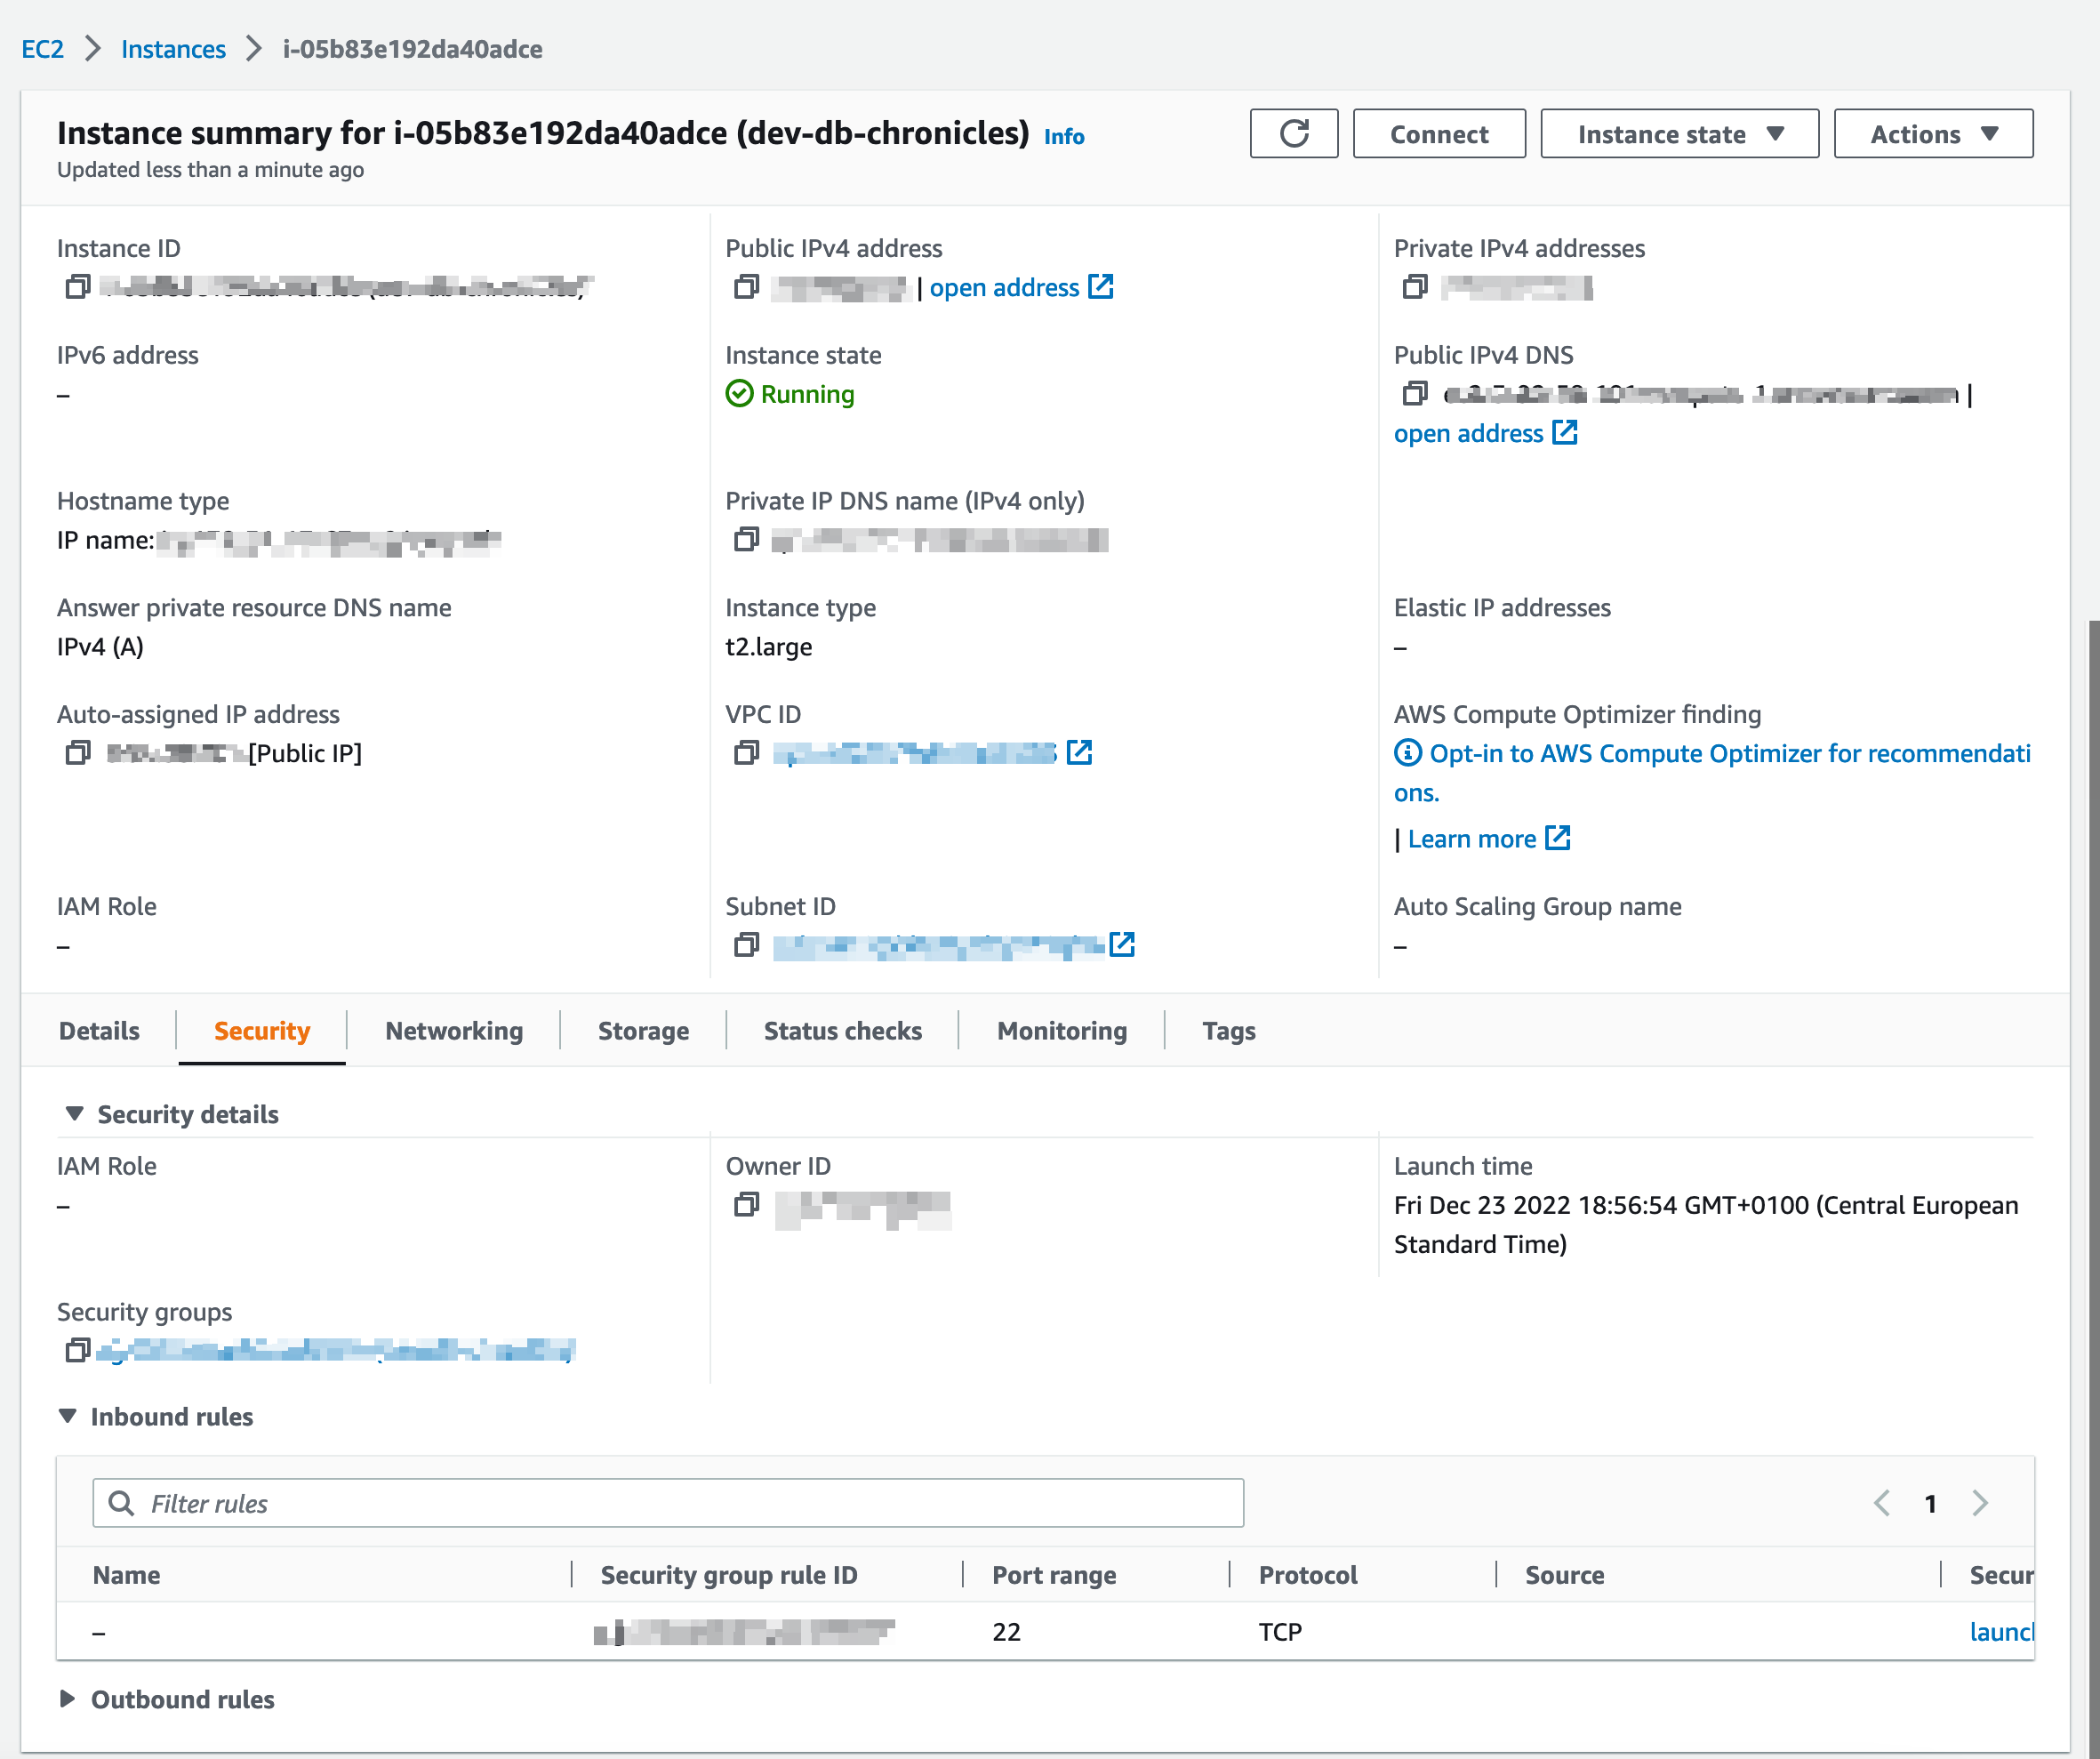Switch to the Networking tab
Image resolution: width=2100 pixels, height=1759 pixels.
(x=454, y=1031)
